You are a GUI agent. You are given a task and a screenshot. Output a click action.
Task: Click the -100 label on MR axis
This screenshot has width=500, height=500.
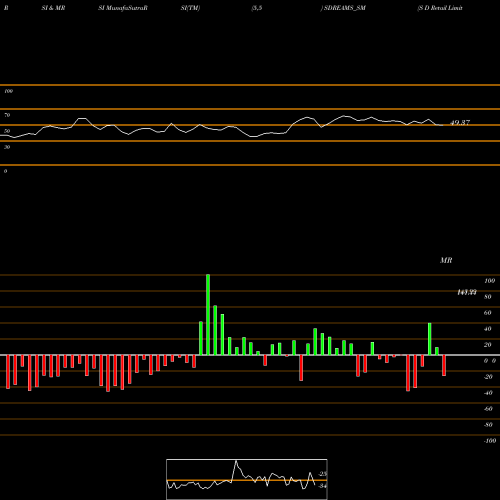[490, 441]
